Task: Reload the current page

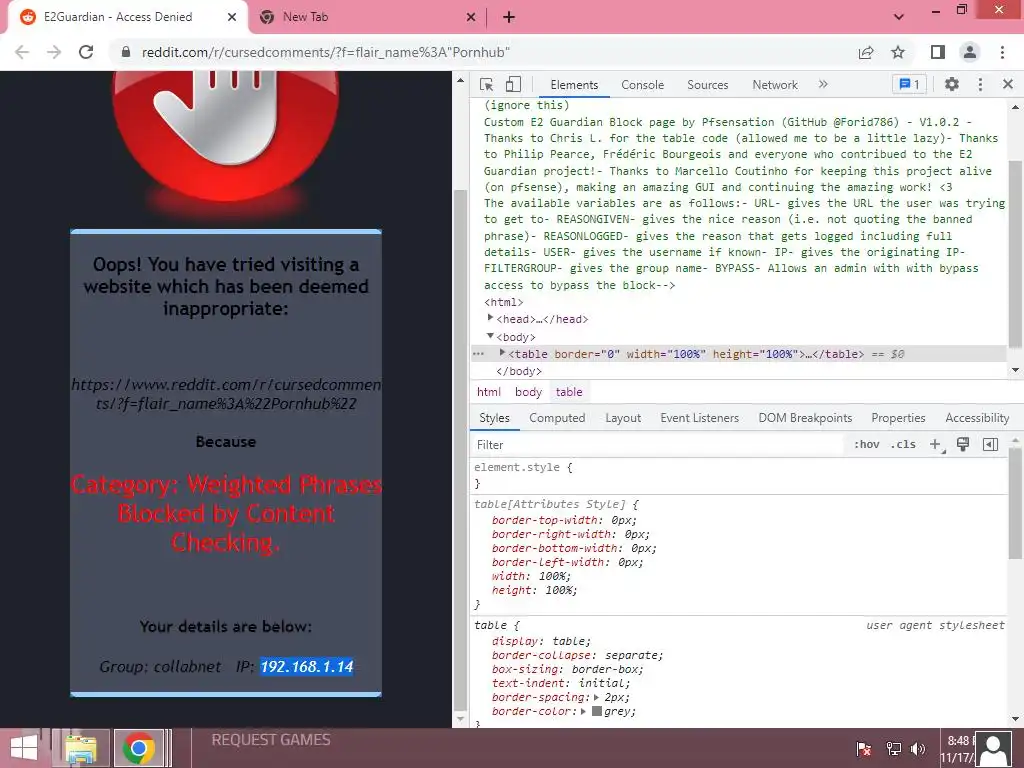Action: tap(86, 52)
